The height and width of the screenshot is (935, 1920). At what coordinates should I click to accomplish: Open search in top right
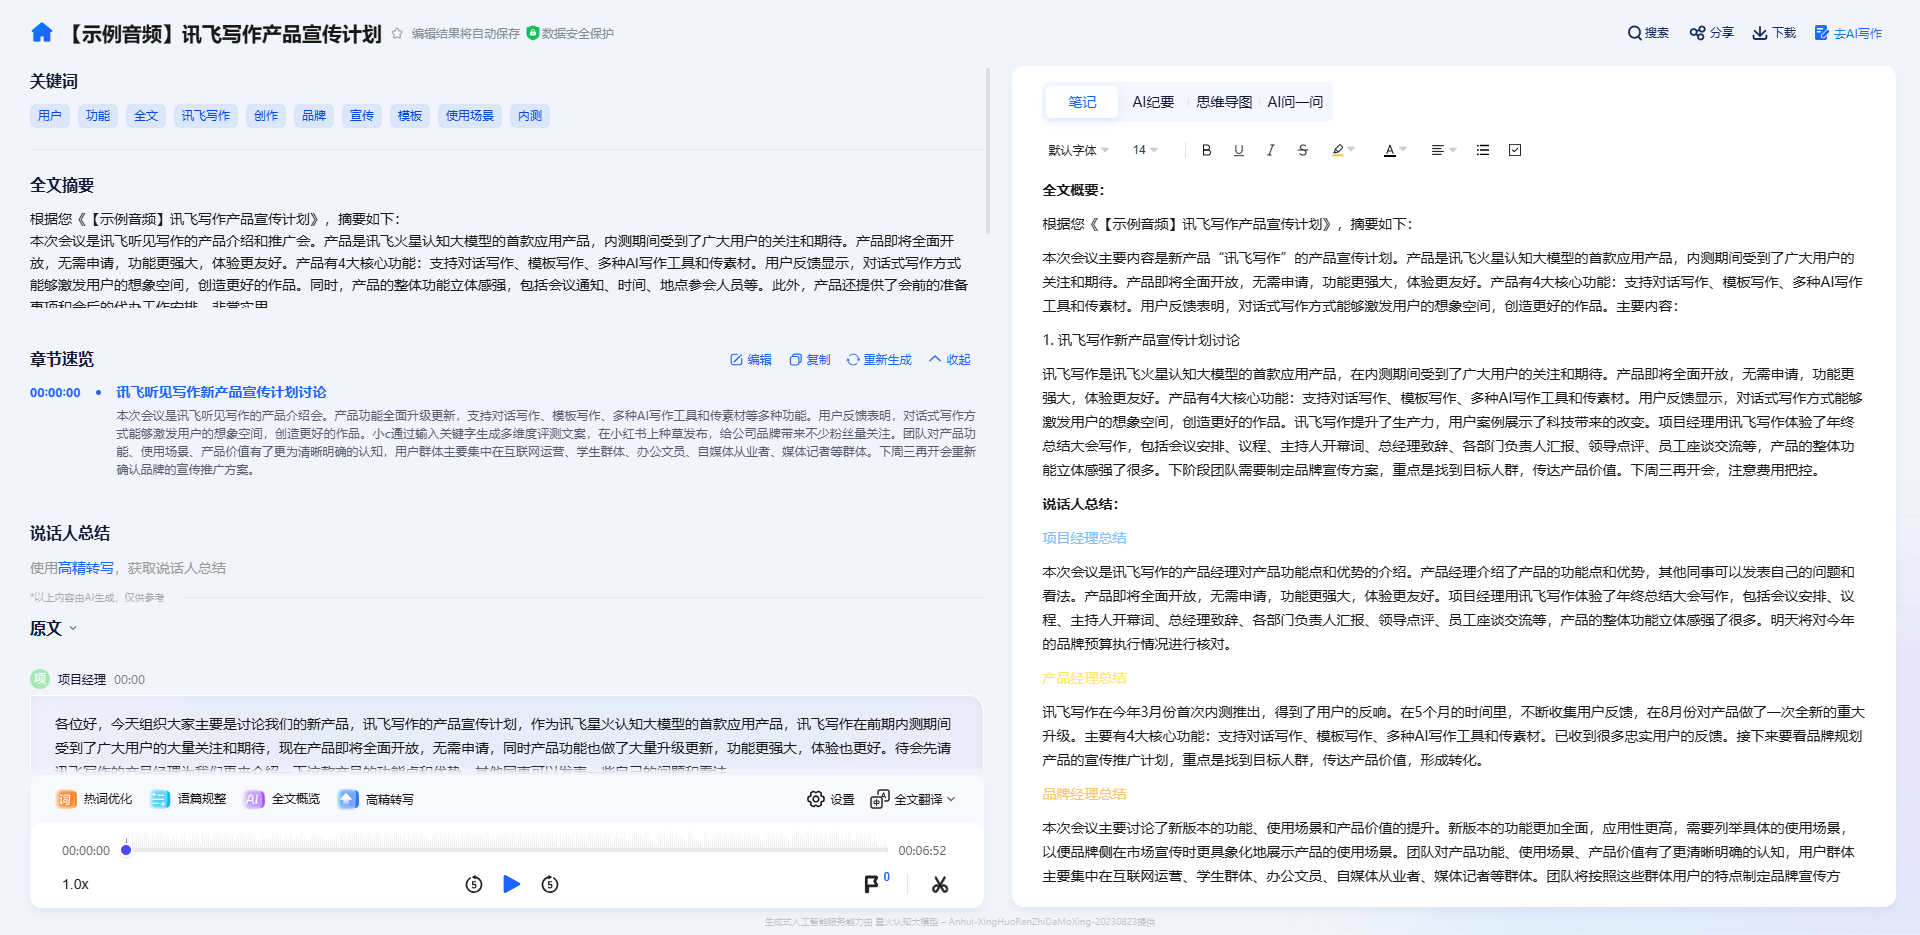pos(1648,33)
